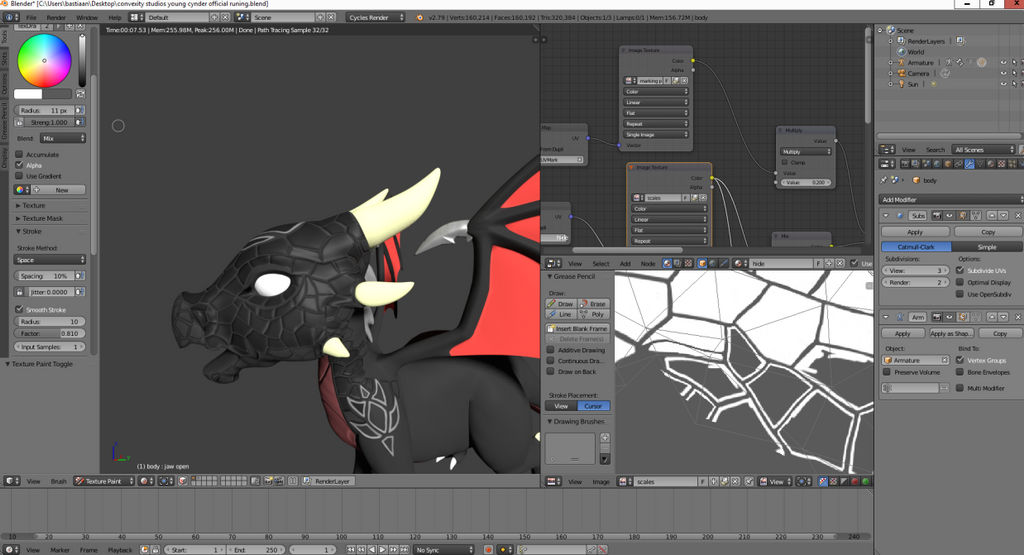Image resolution: width=1024 pixels, height=555 pixels.
Task: Open Stroke Method Space dropdown
Action: (x=50, y=259)
